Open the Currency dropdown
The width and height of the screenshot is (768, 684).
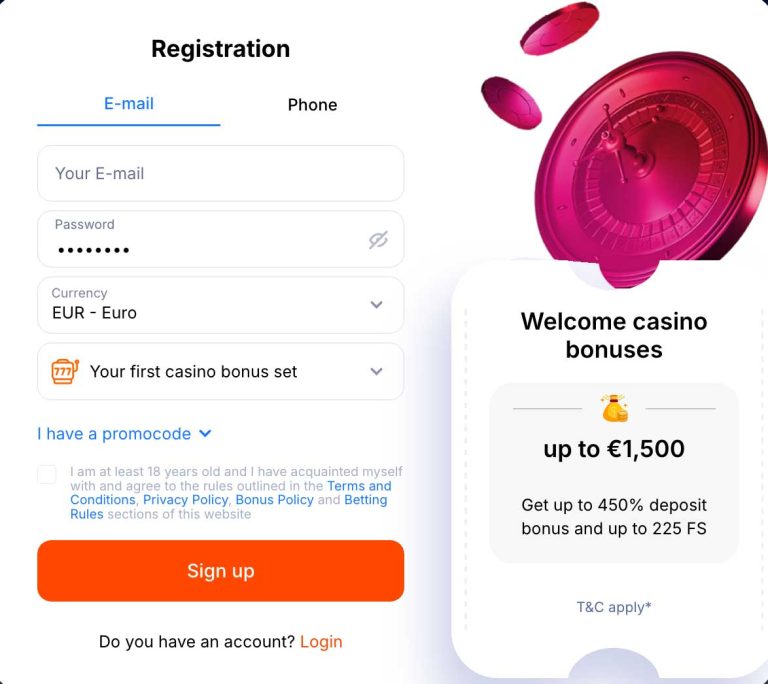point(220,305)
